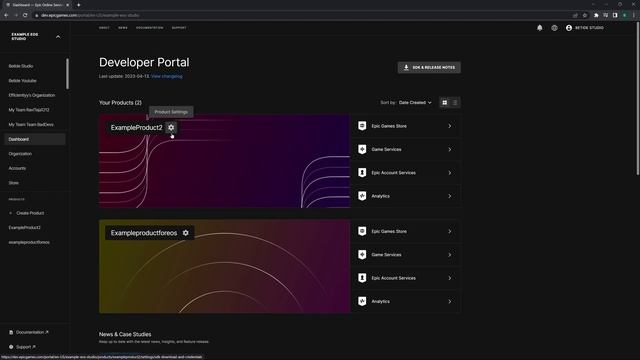640x360 pixels.
Task: Click the Documentation file icon in sidebar footer
Action: 11,332
